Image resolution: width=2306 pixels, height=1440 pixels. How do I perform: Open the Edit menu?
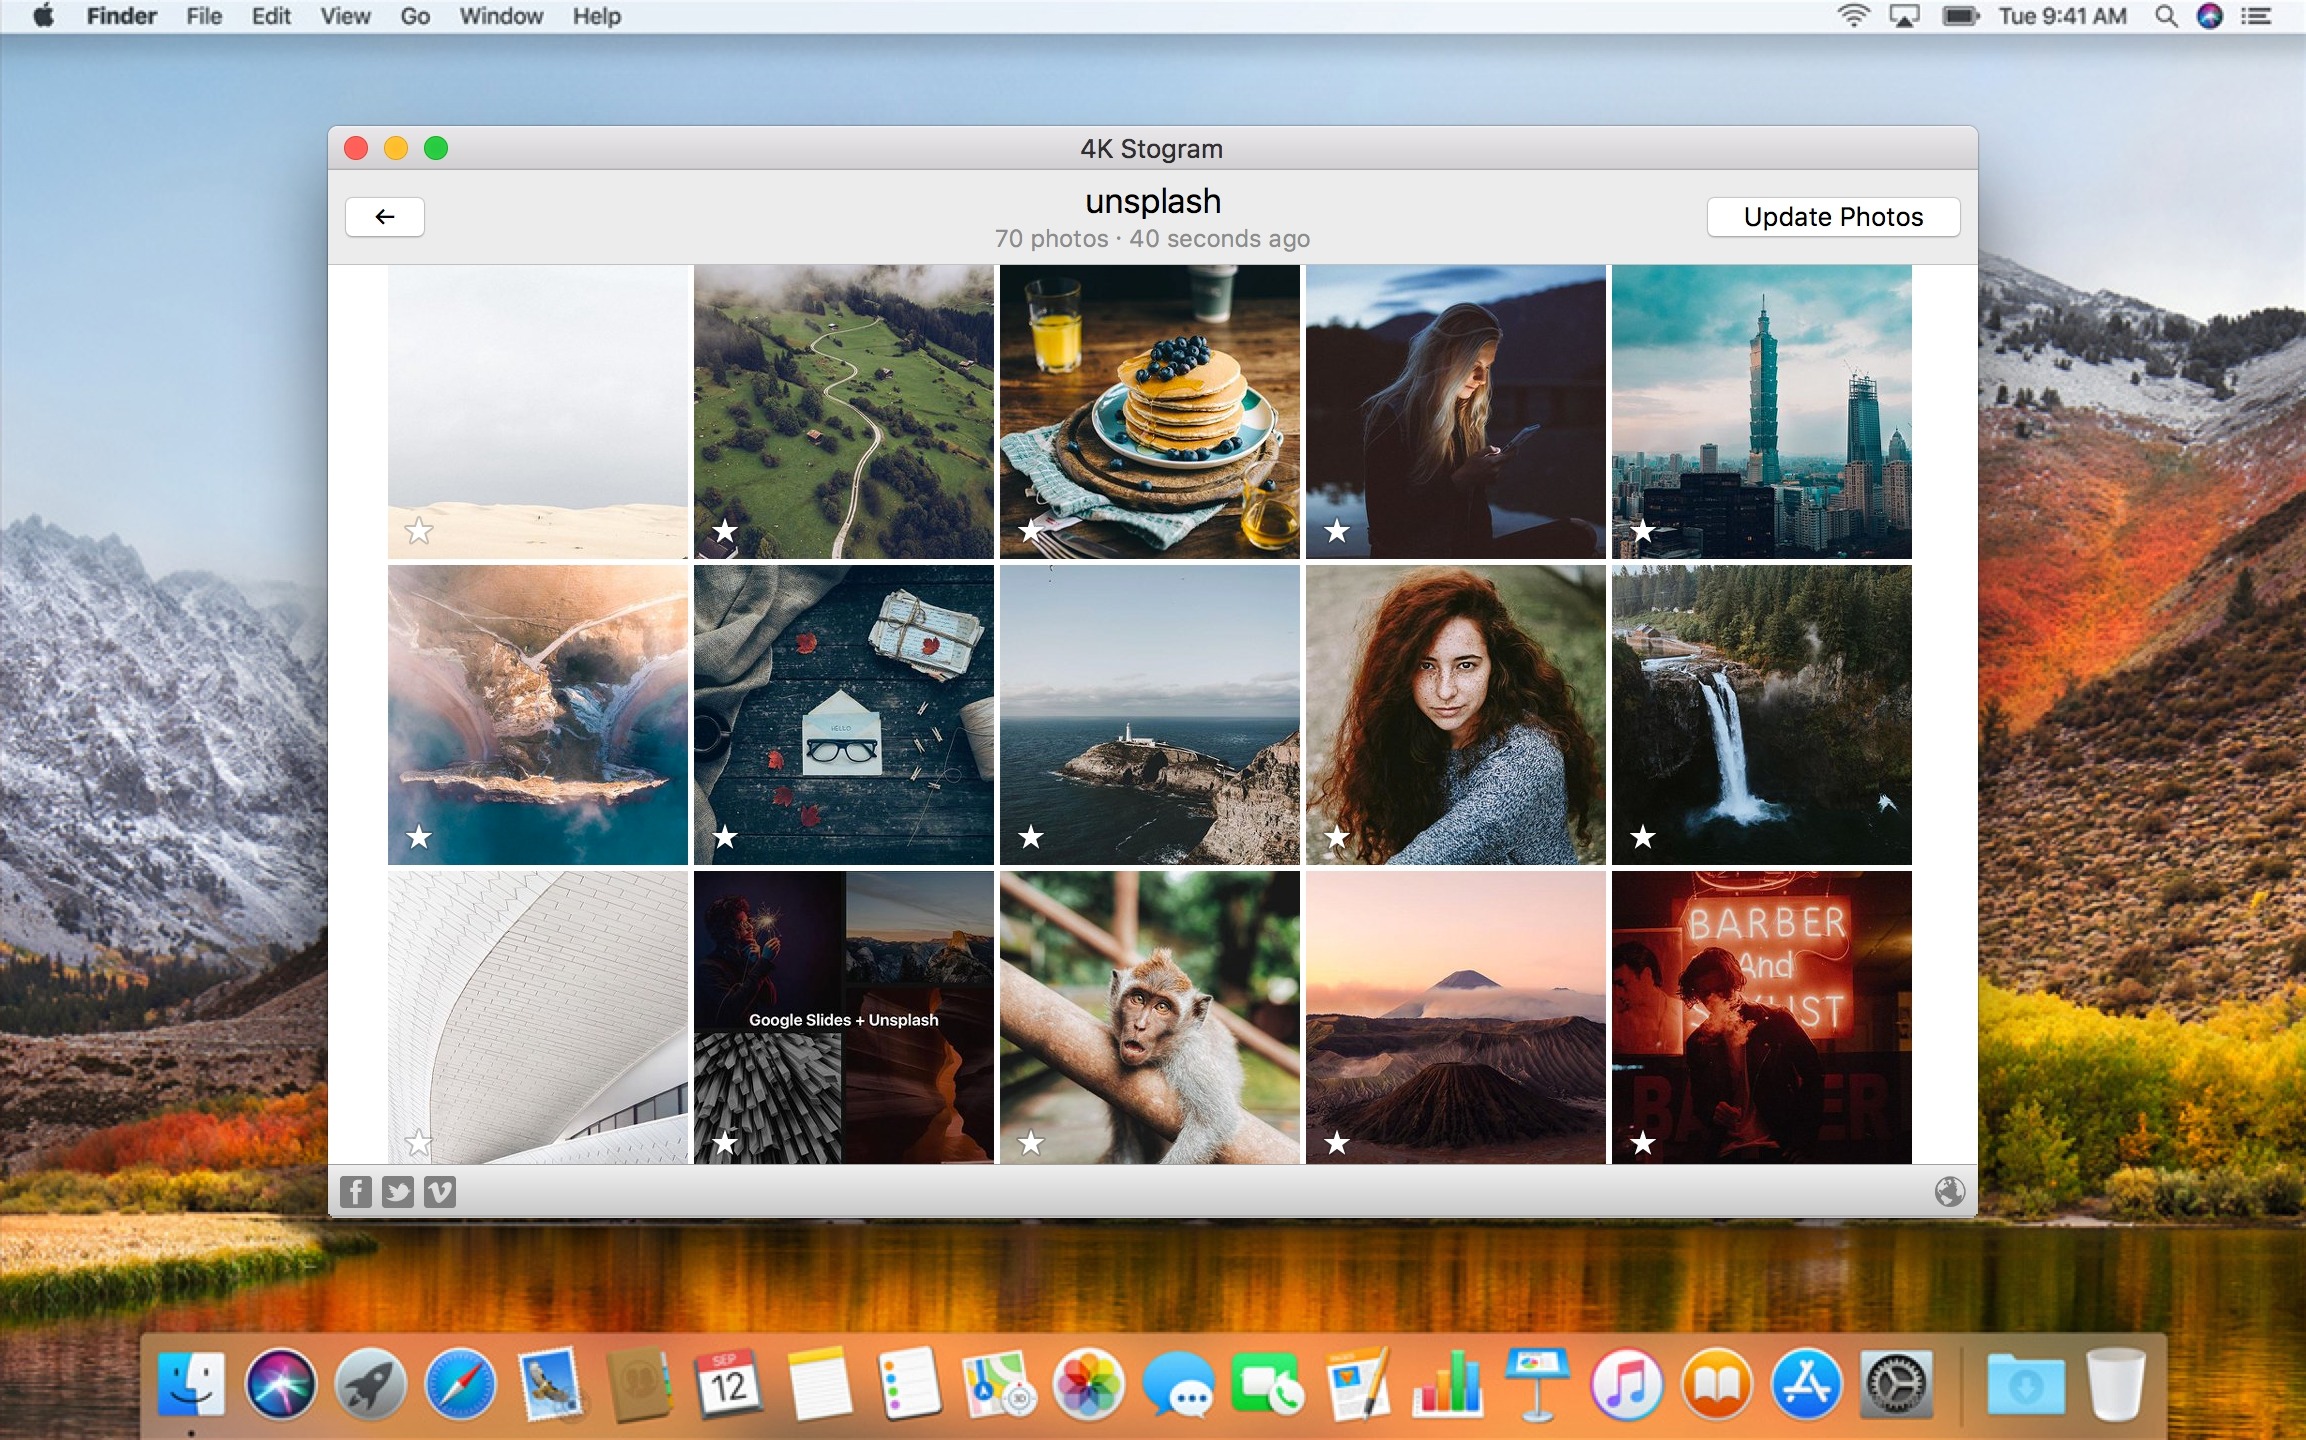point(271,16)
